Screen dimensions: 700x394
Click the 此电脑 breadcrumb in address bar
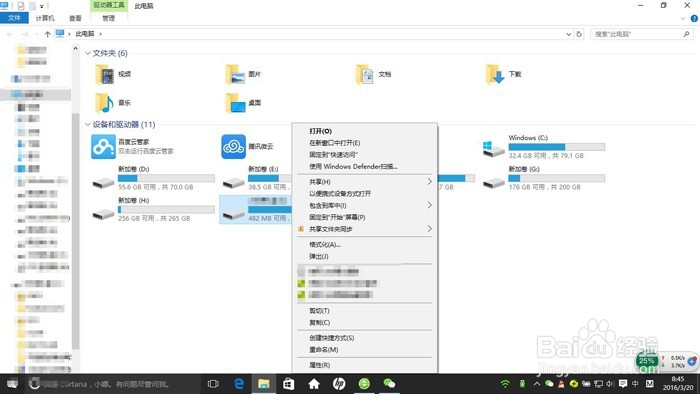(x=85, y=34)
